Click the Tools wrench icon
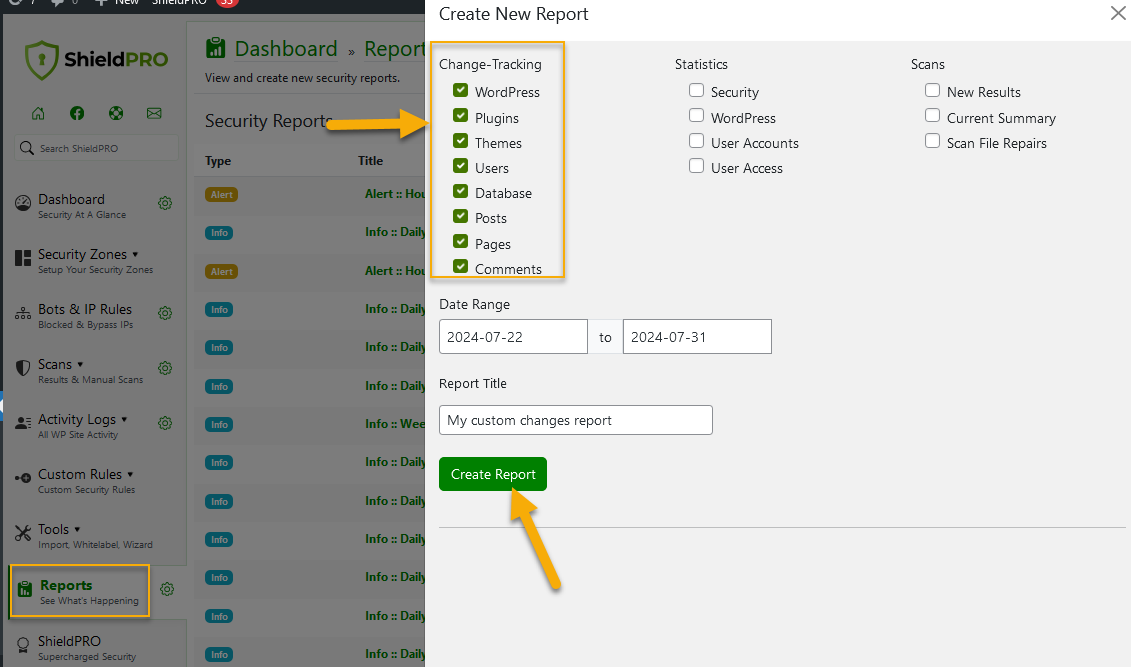The height and width of the screenshot is (667, 1131). tap(23, 533)
